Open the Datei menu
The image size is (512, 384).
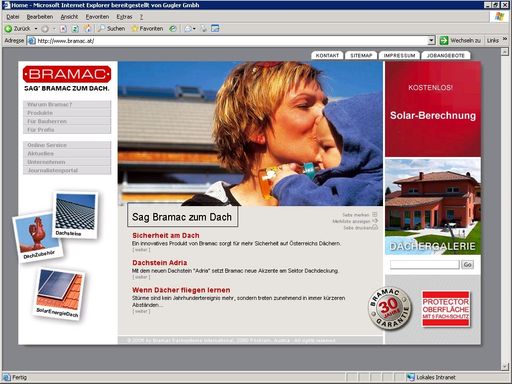(x=13, y=17)
